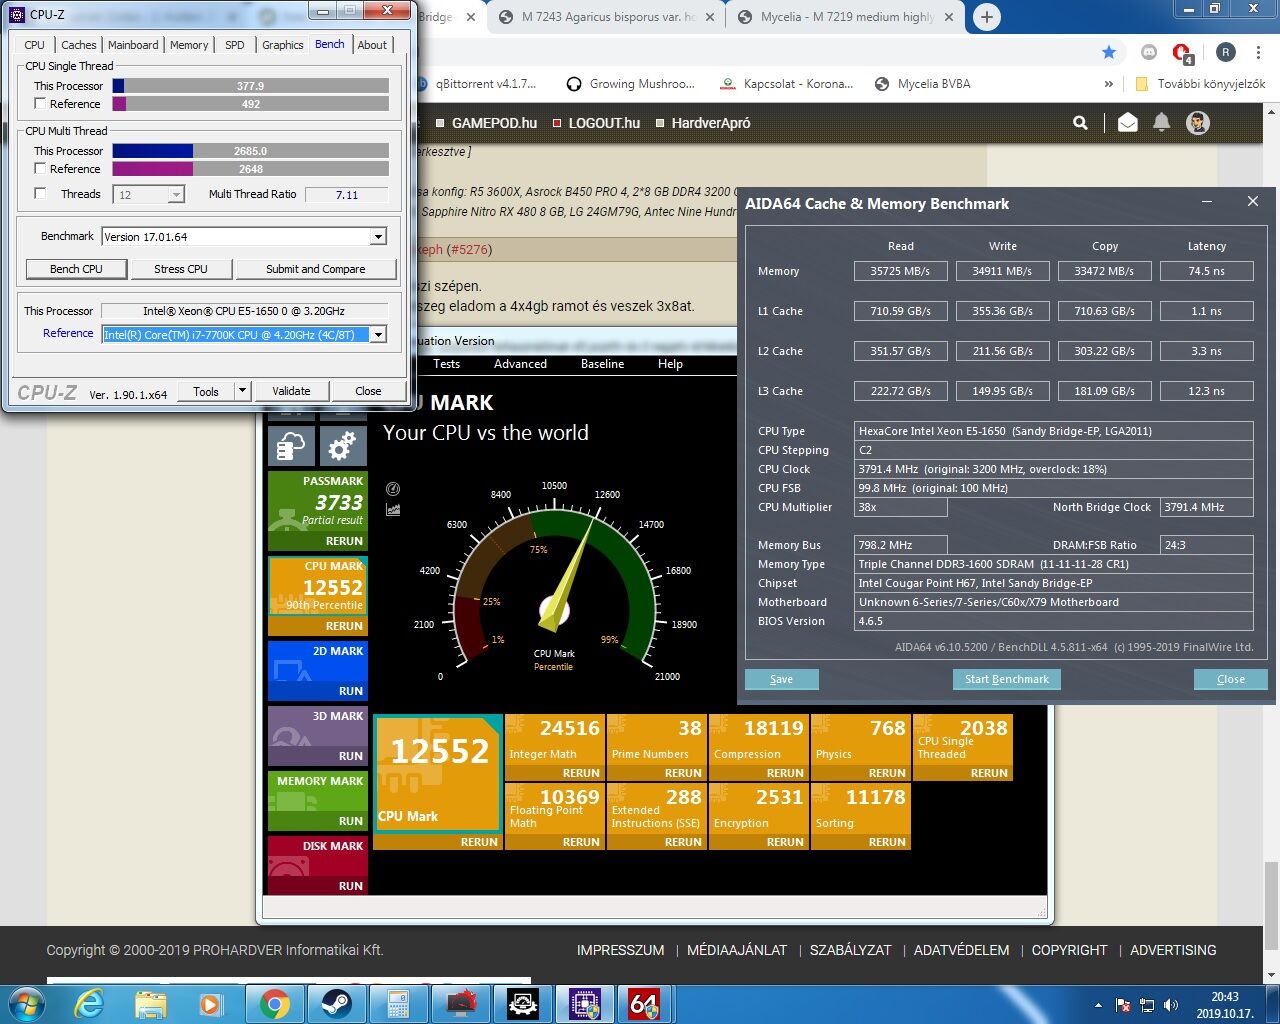1280x1024 pixels.
Task: Switch to Chrome taskbar icon
Action: 274,1004
